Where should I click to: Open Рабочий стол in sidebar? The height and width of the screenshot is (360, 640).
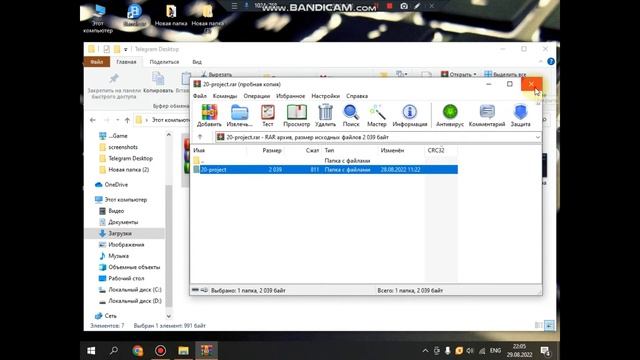click(126, 278)
